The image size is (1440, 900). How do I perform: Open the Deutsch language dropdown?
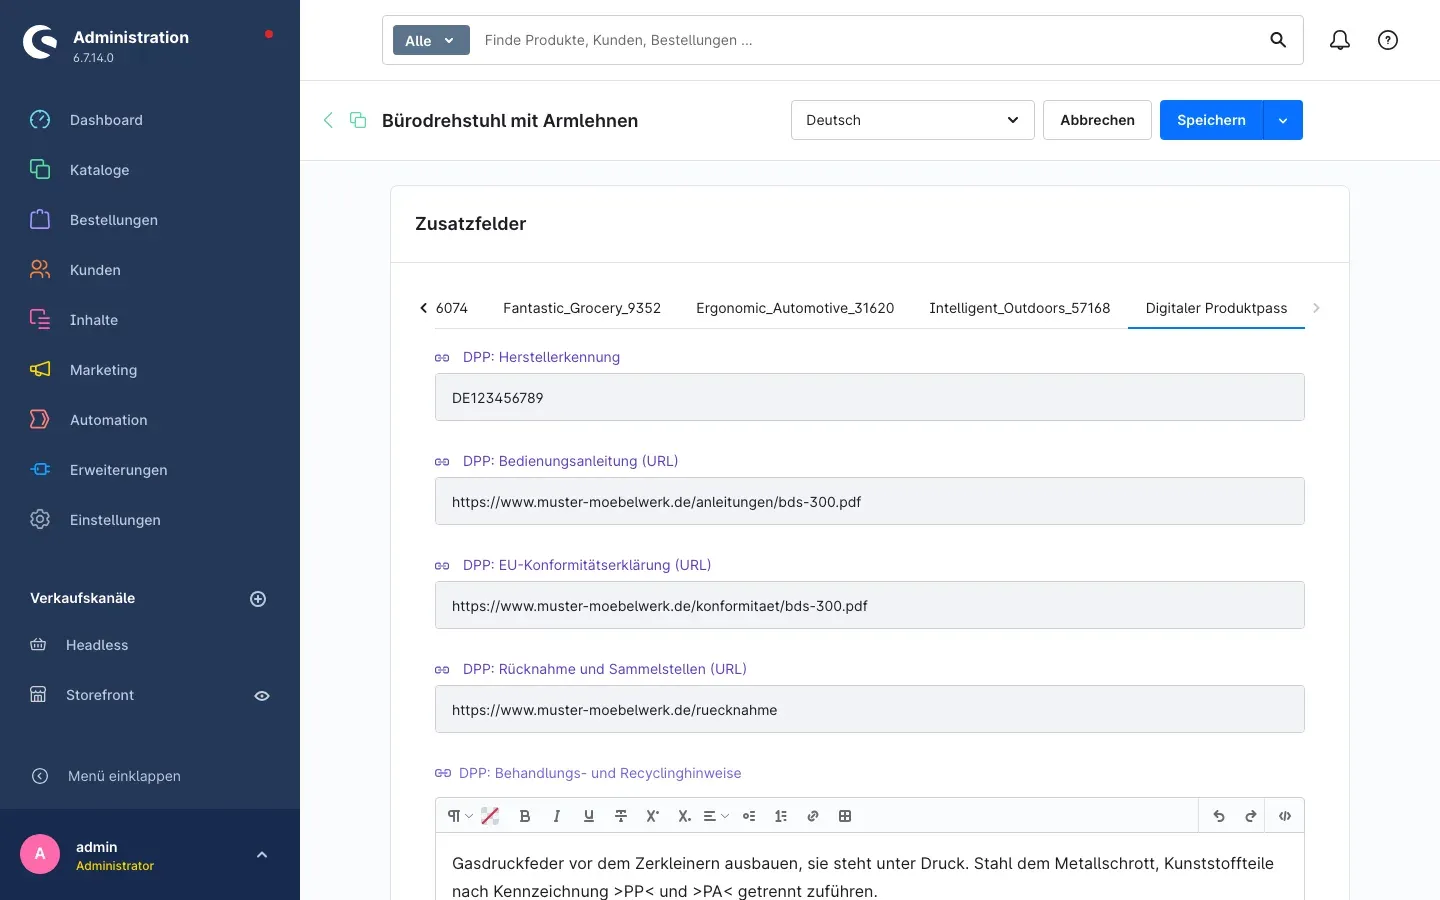click(x=913, y=120)
